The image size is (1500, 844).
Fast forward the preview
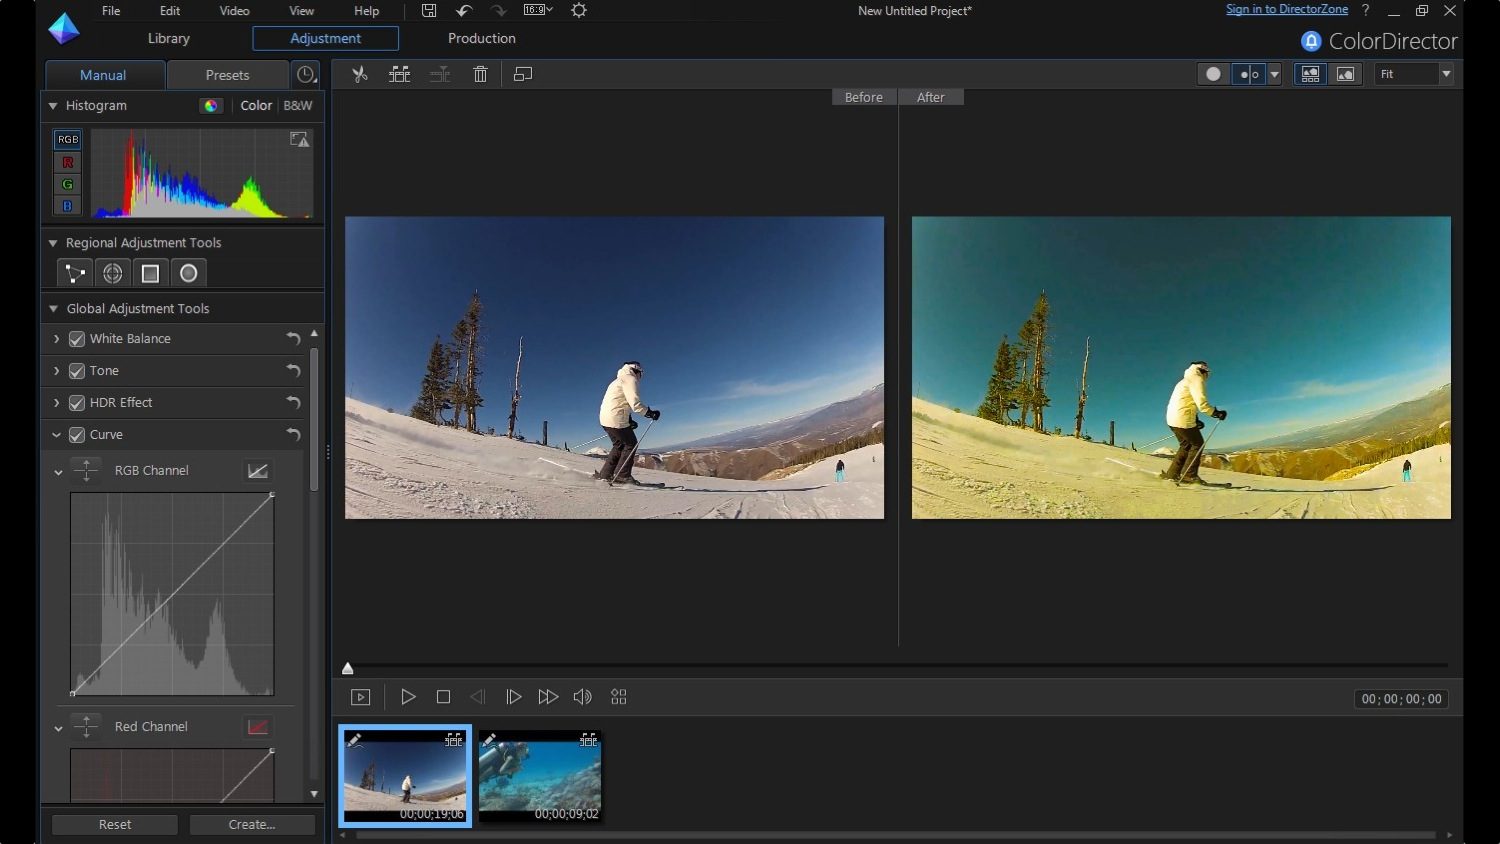pyautogui.click(x=548, y=697)
